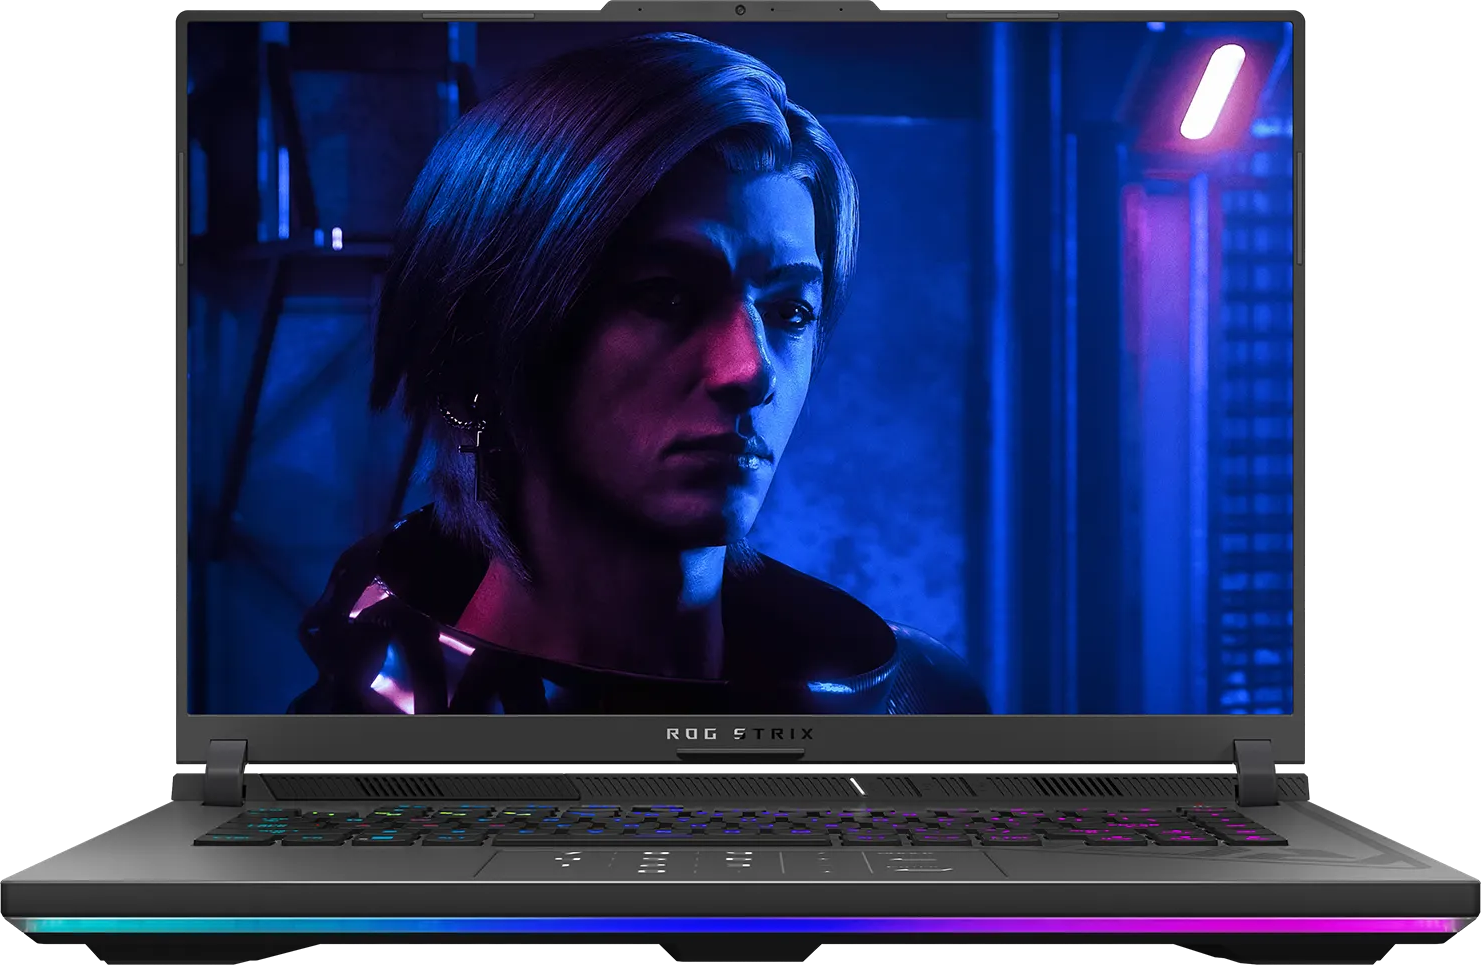
Task: Click the ROG STRIX logo text below display
Action: point(740,733)
